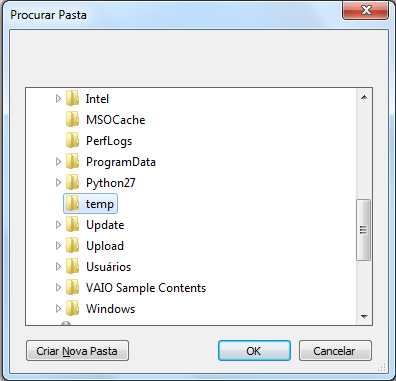Select the PerfLogs folder icon
The height and width of the screenshot is (381, 396).
pos(72,140)
